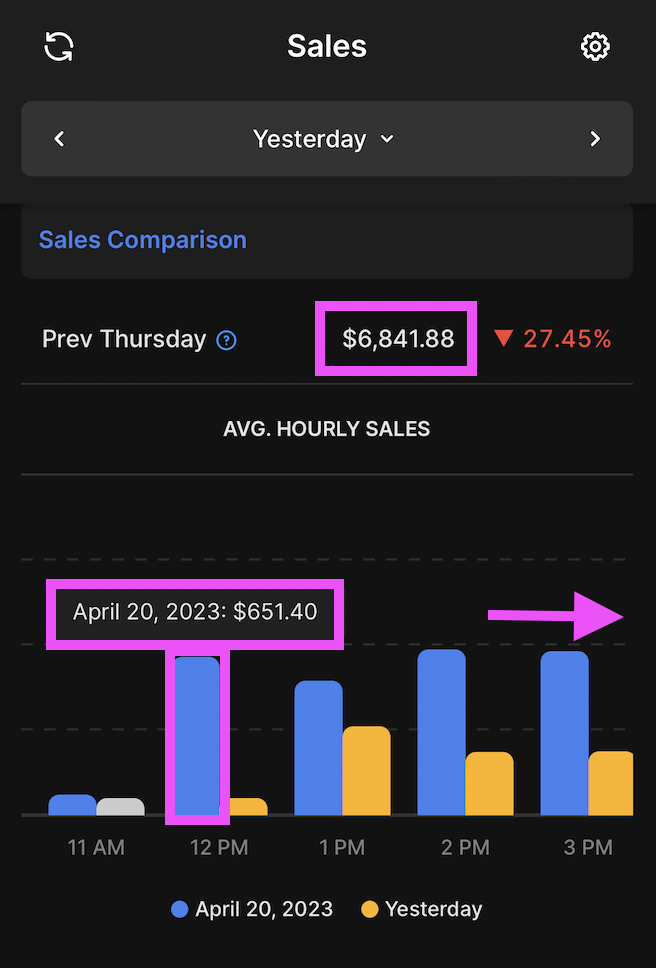Go to previous period with left arrow
The height and width of the screenshot is (968, 656).
(x=59, y=139)
